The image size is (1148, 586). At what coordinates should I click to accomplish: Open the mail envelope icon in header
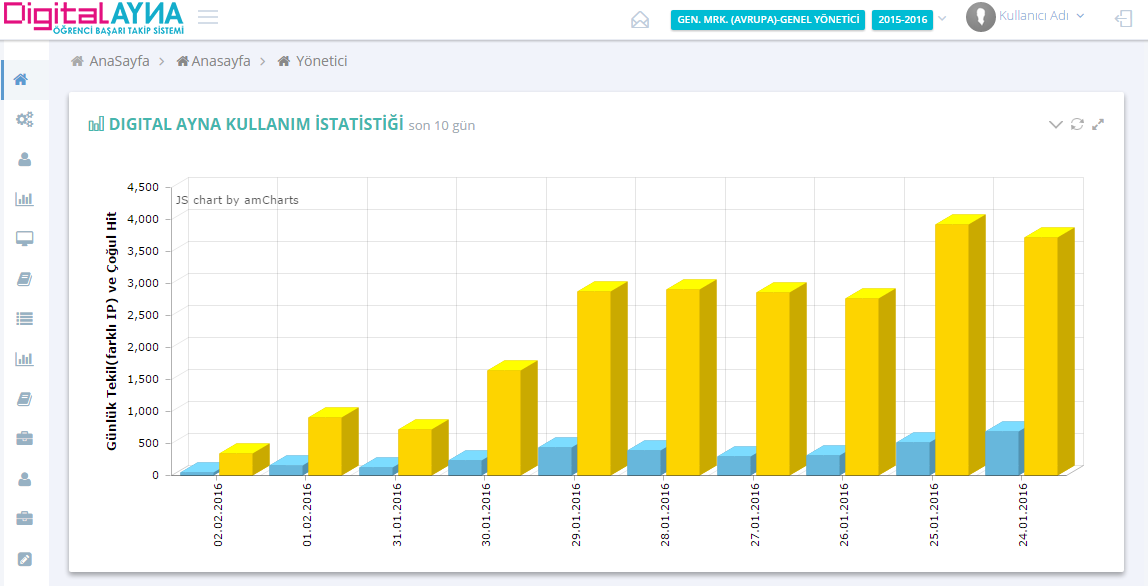[x=640, y=20]
